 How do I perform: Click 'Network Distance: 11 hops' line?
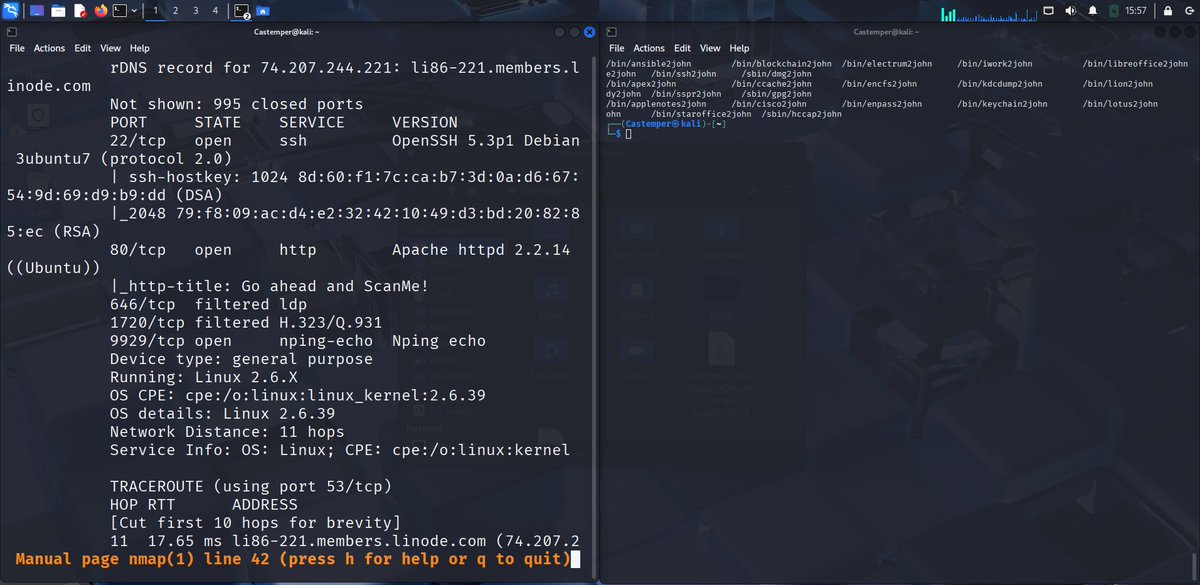tap(227, 431)
